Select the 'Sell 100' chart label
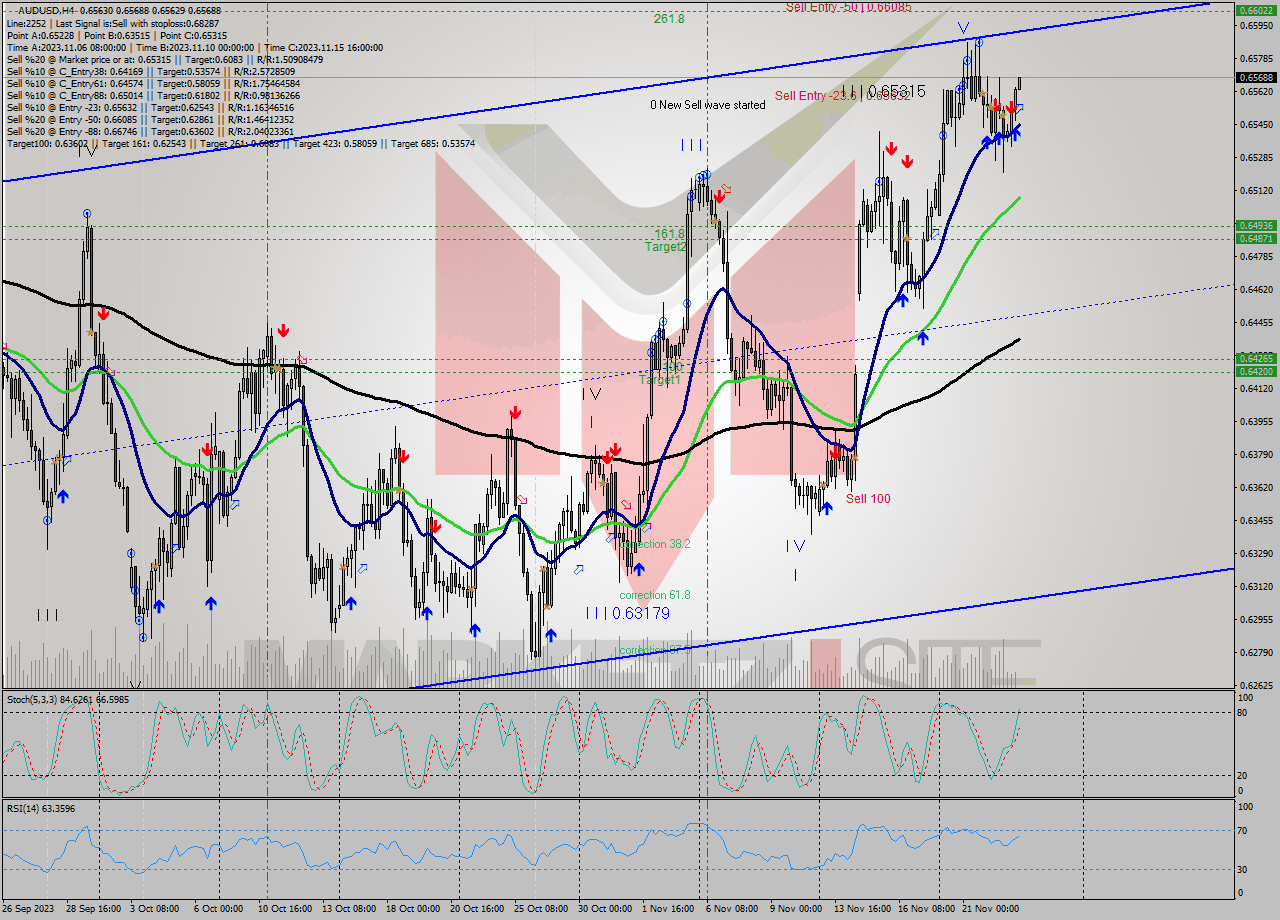Screen dimensions: 1280x920 [868, 499]
